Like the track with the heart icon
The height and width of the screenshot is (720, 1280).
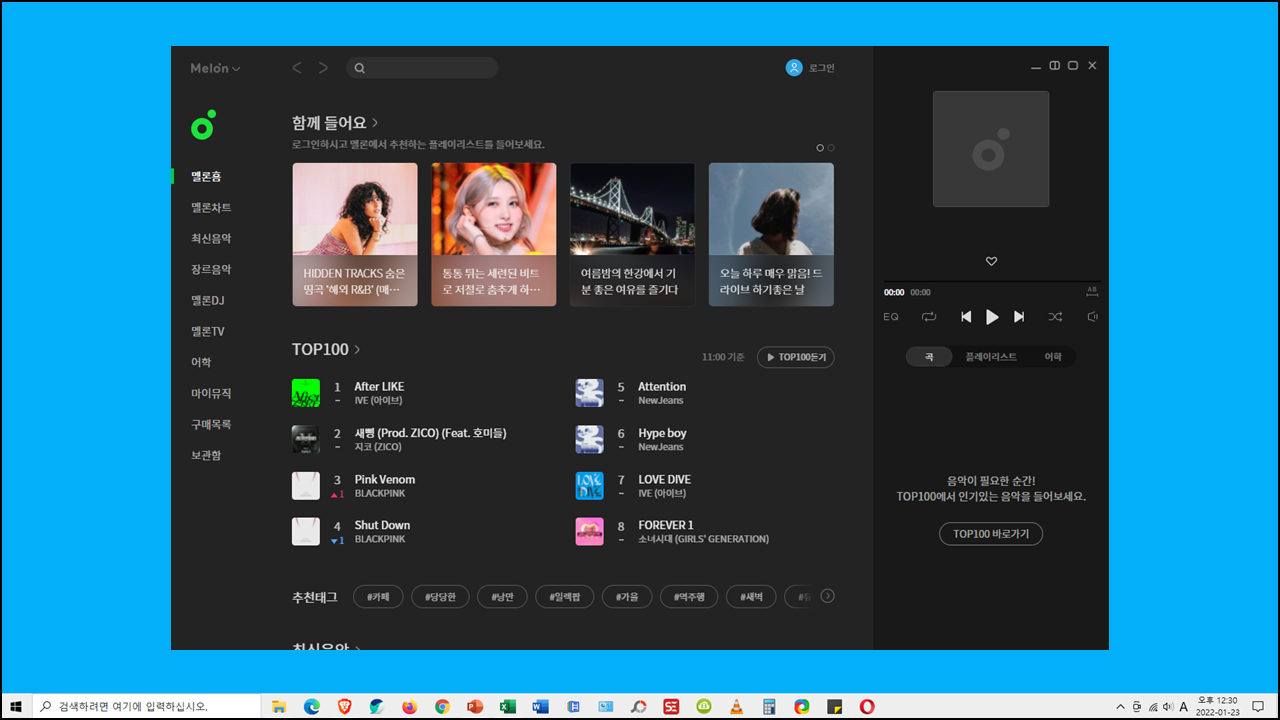[991, 261]
